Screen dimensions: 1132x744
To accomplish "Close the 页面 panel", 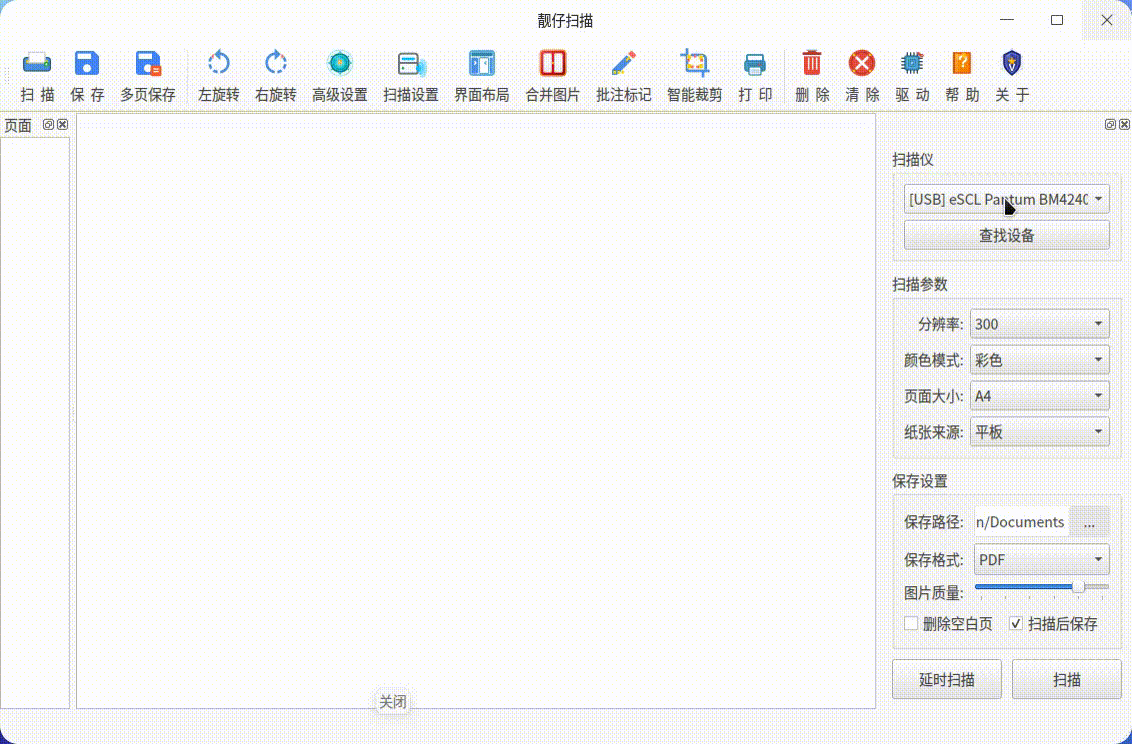I will (x=62, y=124).
